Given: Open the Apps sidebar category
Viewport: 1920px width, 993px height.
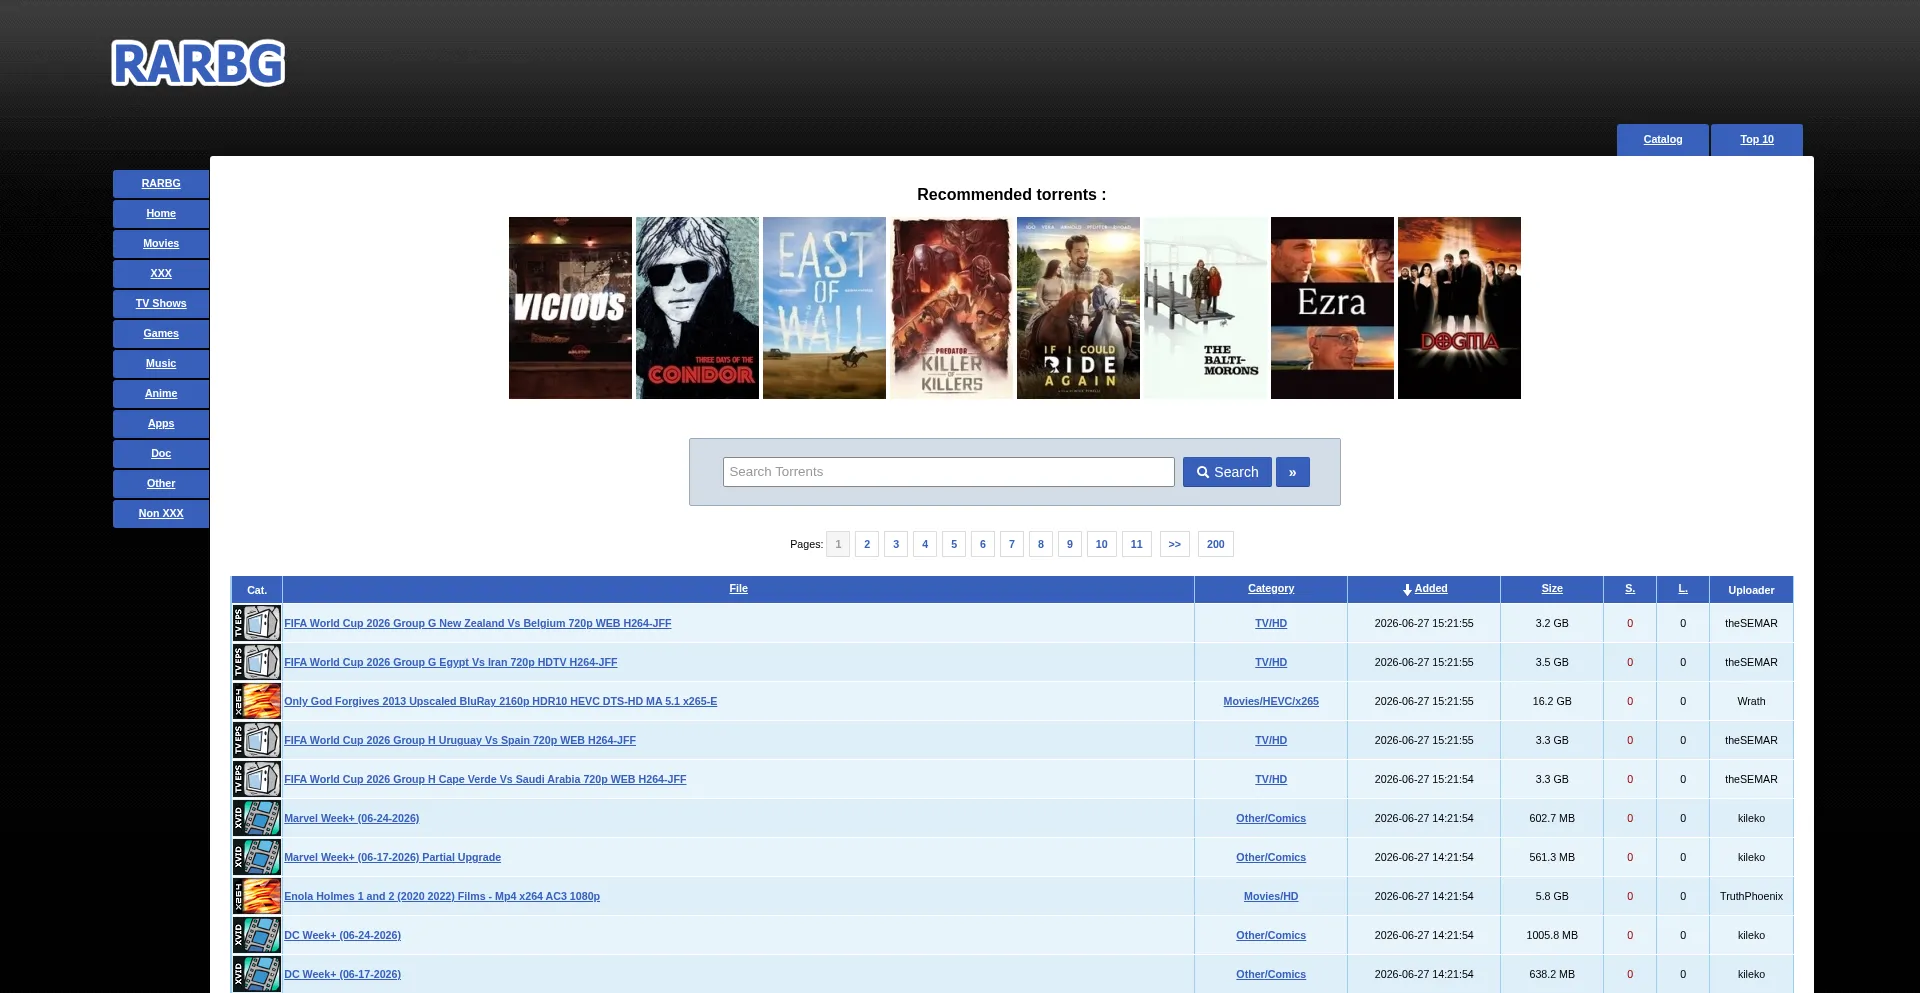Looking at the screenshot, I should pyautogui.click(x=161, y=424).
